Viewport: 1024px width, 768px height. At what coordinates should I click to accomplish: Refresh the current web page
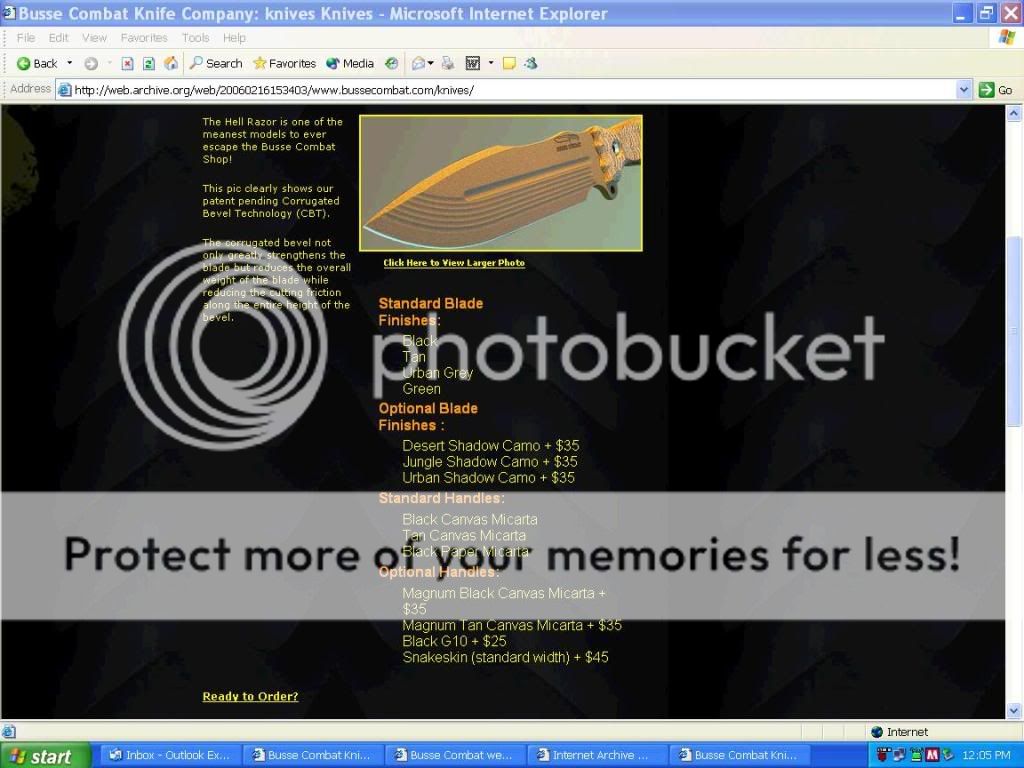coord(149,63)
